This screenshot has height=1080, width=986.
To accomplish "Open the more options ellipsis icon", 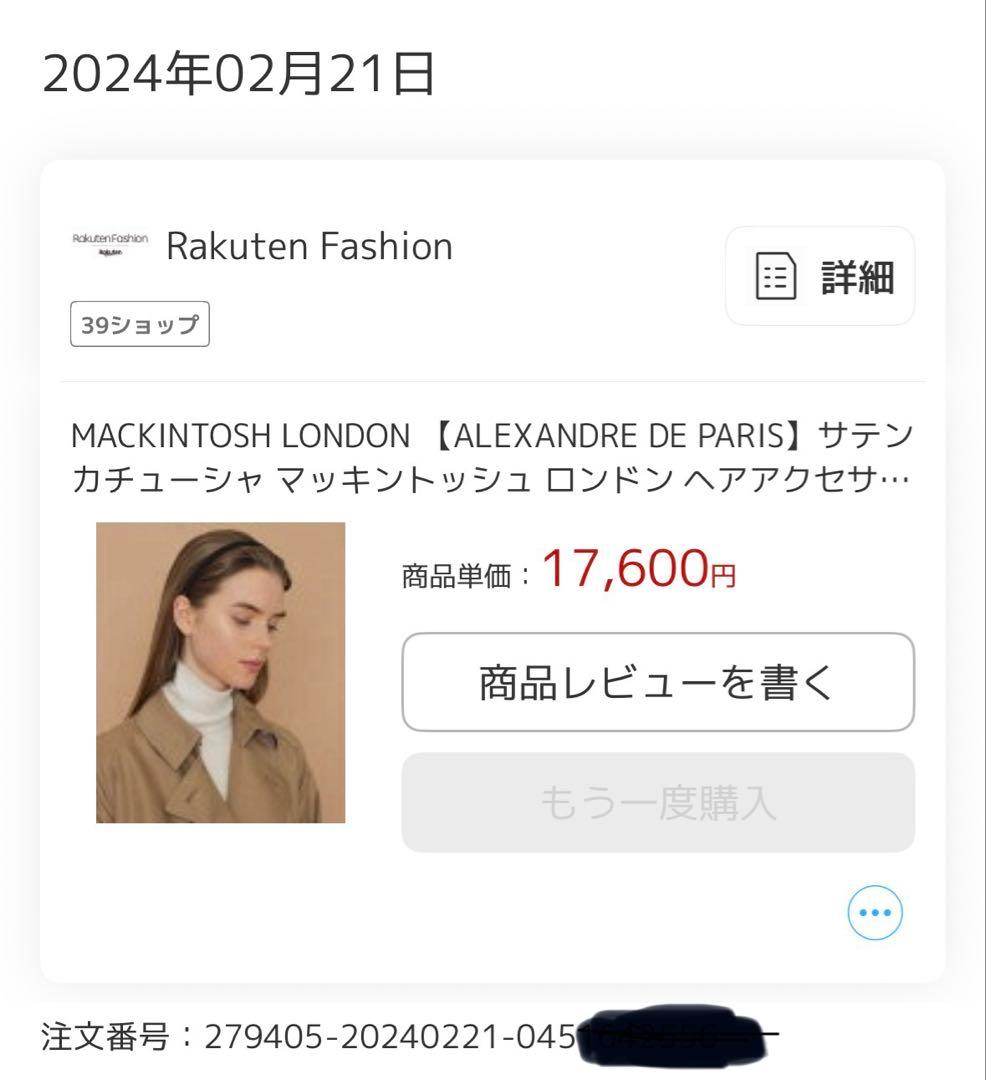I will click(874, 911).
